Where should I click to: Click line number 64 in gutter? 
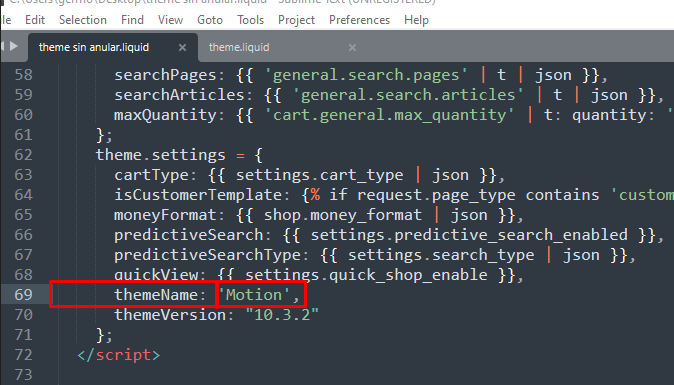tap(24, 195)
